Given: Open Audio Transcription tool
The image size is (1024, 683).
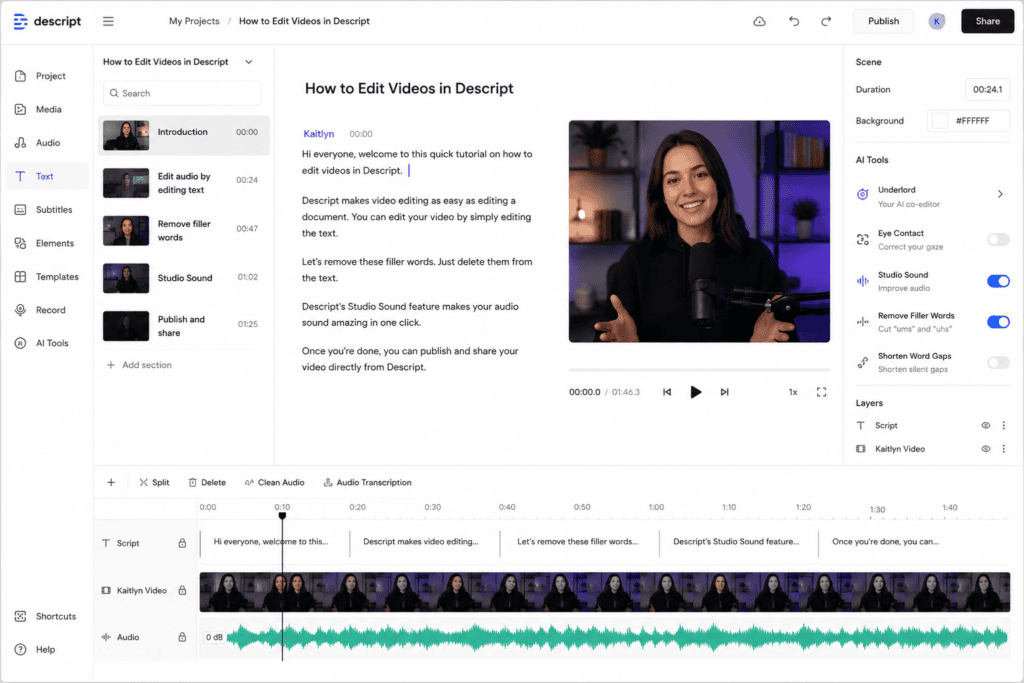Looking at the screenshot, I should [x=368, y=483].
